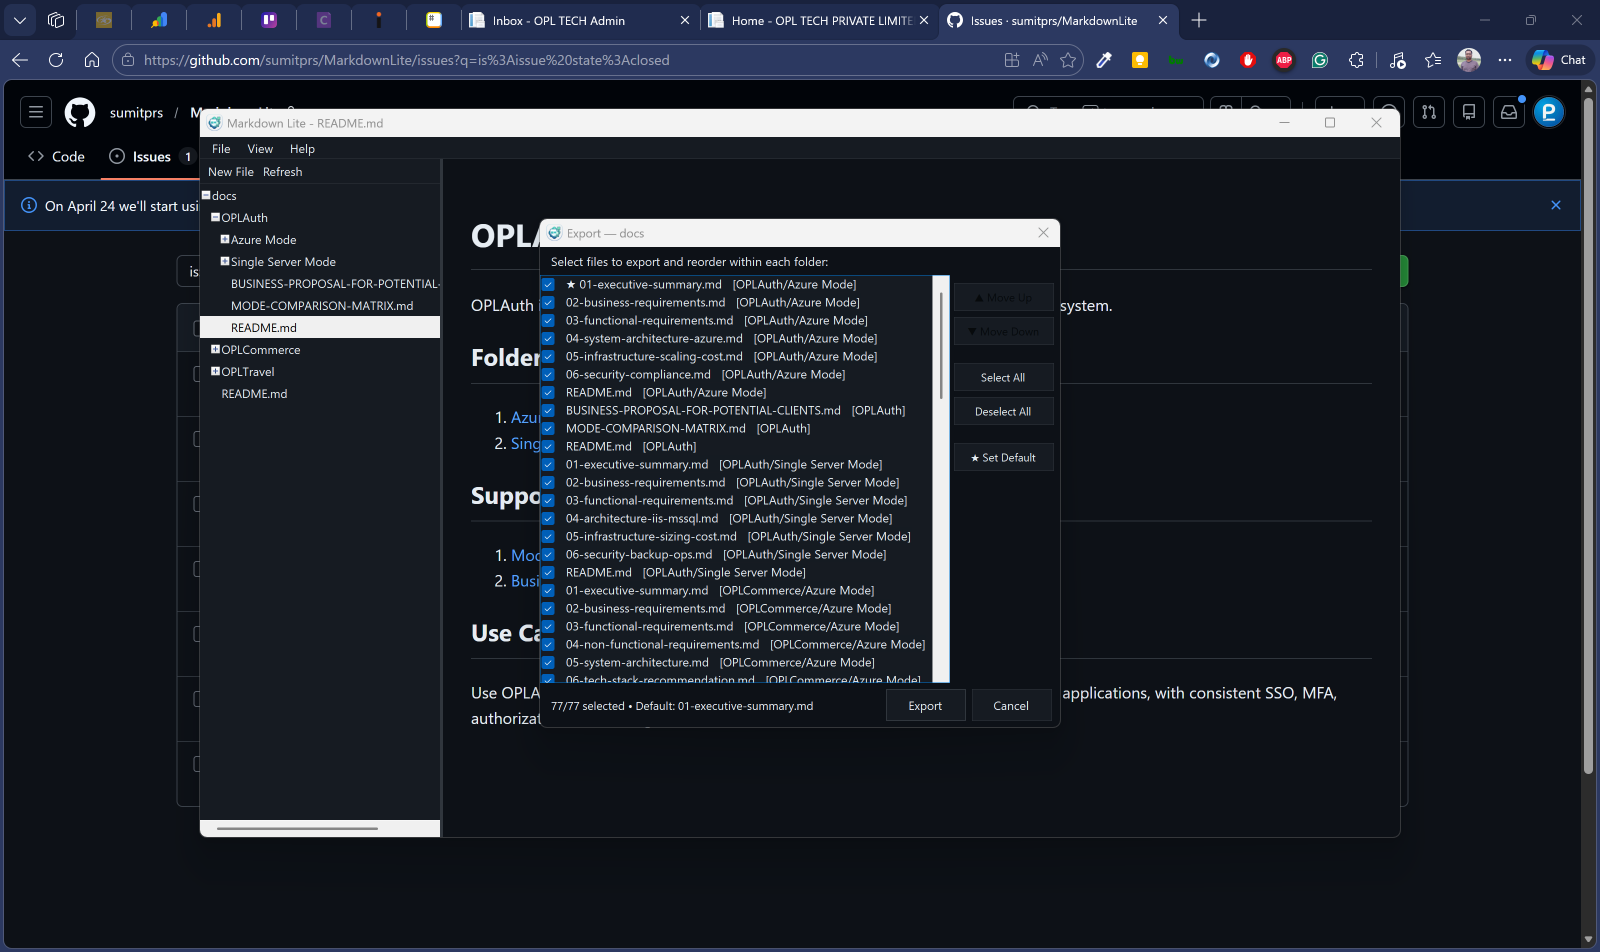Image resolution: width=1600 pixels, height=952 pixels.
Task: Expand the OPLCommerce folder
Action: (215, 349)
